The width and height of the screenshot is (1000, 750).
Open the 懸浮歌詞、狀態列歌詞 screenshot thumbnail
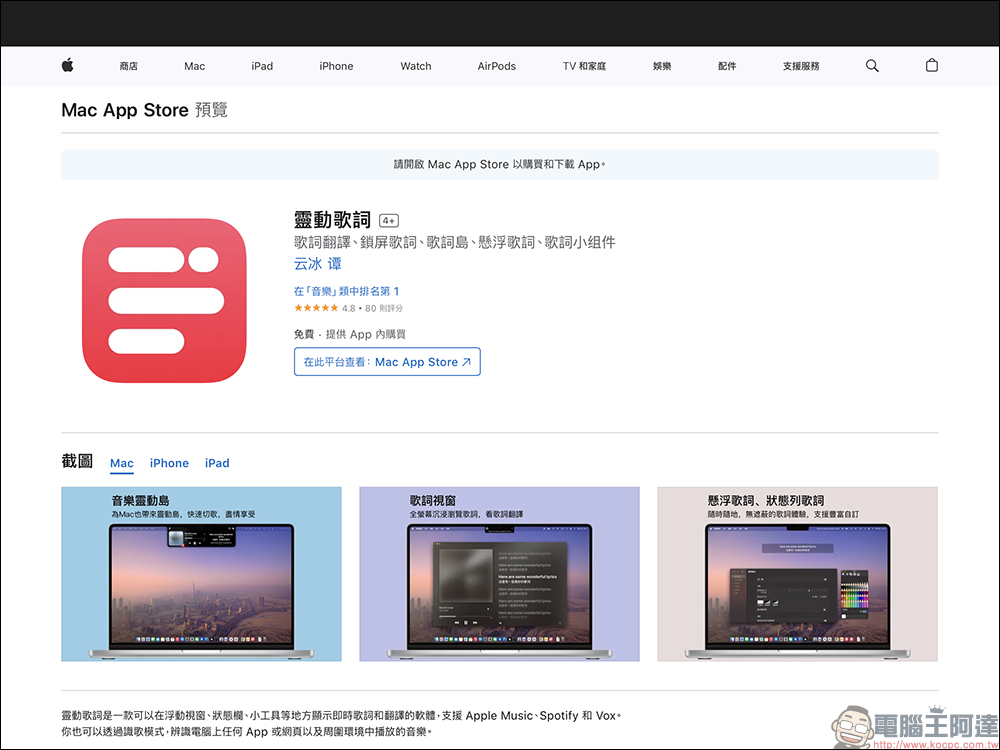[798, 574]
